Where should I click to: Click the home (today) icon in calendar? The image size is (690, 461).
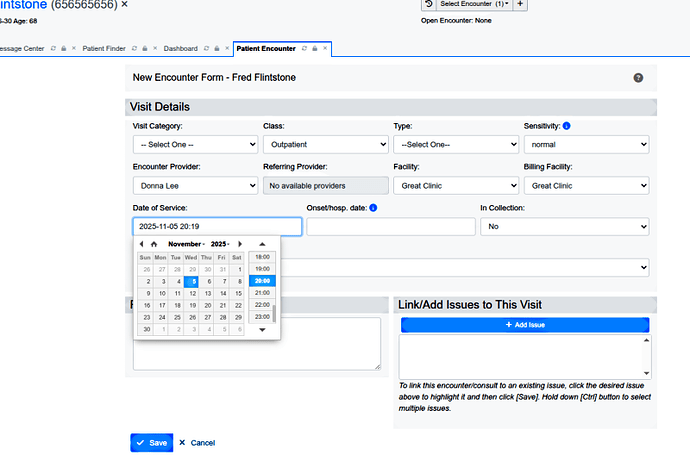[154, 244]
